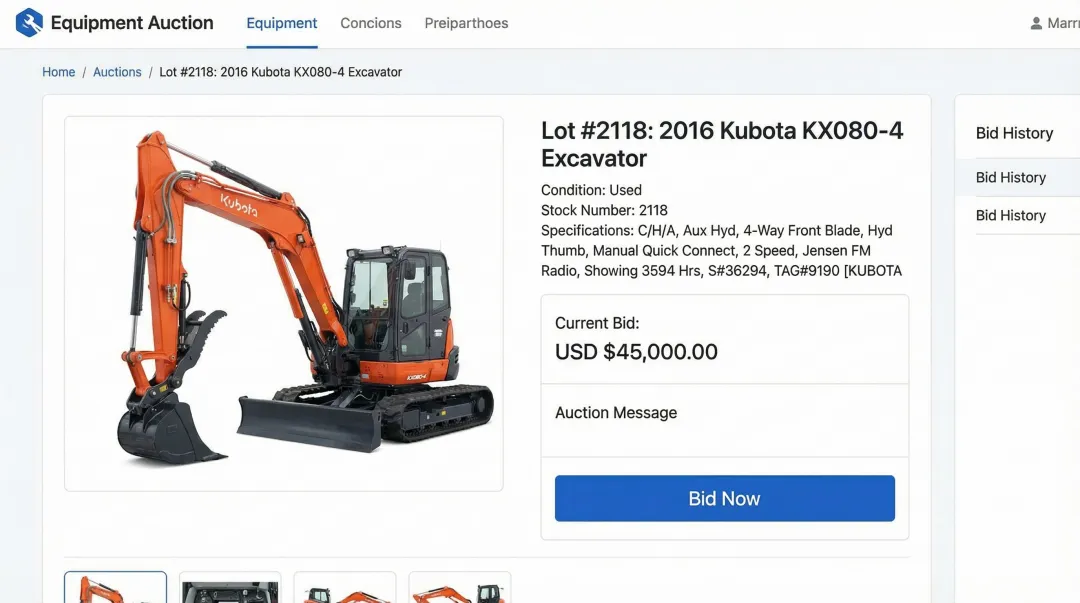This screenshot has height=603, width=1080.
Task: Click the Equipment Auction site title
Action: coord(132,23)
